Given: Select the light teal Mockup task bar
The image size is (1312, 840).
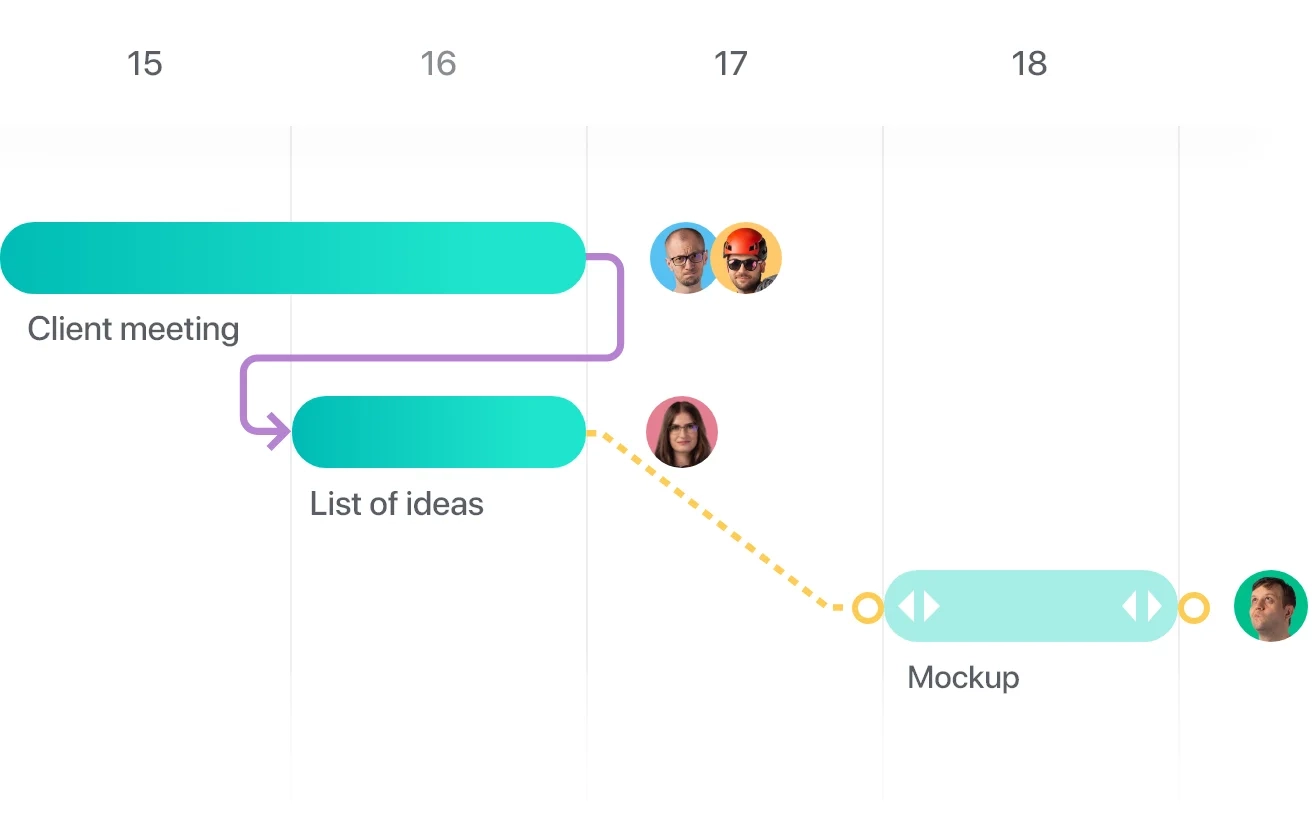Looking at the screenshot, I should pyautogui.click(x=1031, y=606).
